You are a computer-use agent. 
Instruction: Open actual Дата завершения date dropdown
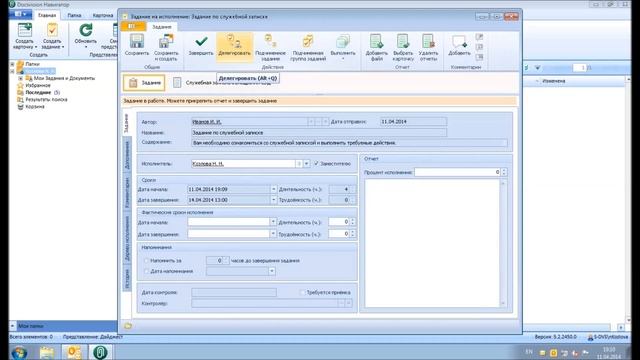(273, 234)
